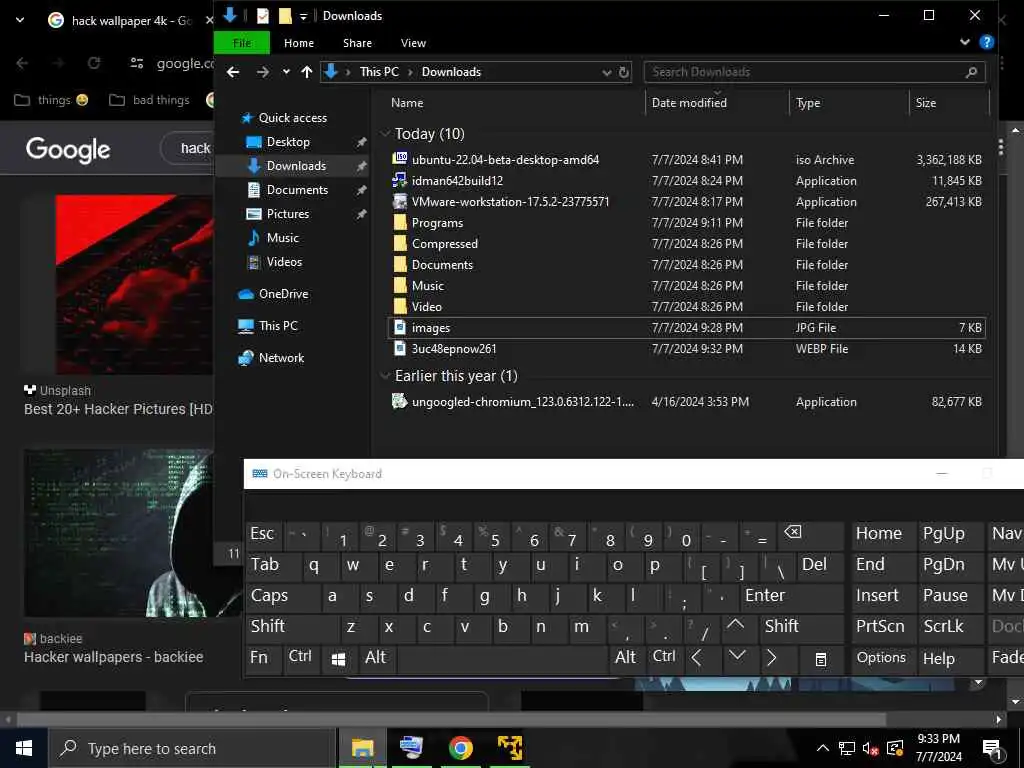Open the notification center icon
Viewport: 1024px width, 768px height.
(992, 748)
